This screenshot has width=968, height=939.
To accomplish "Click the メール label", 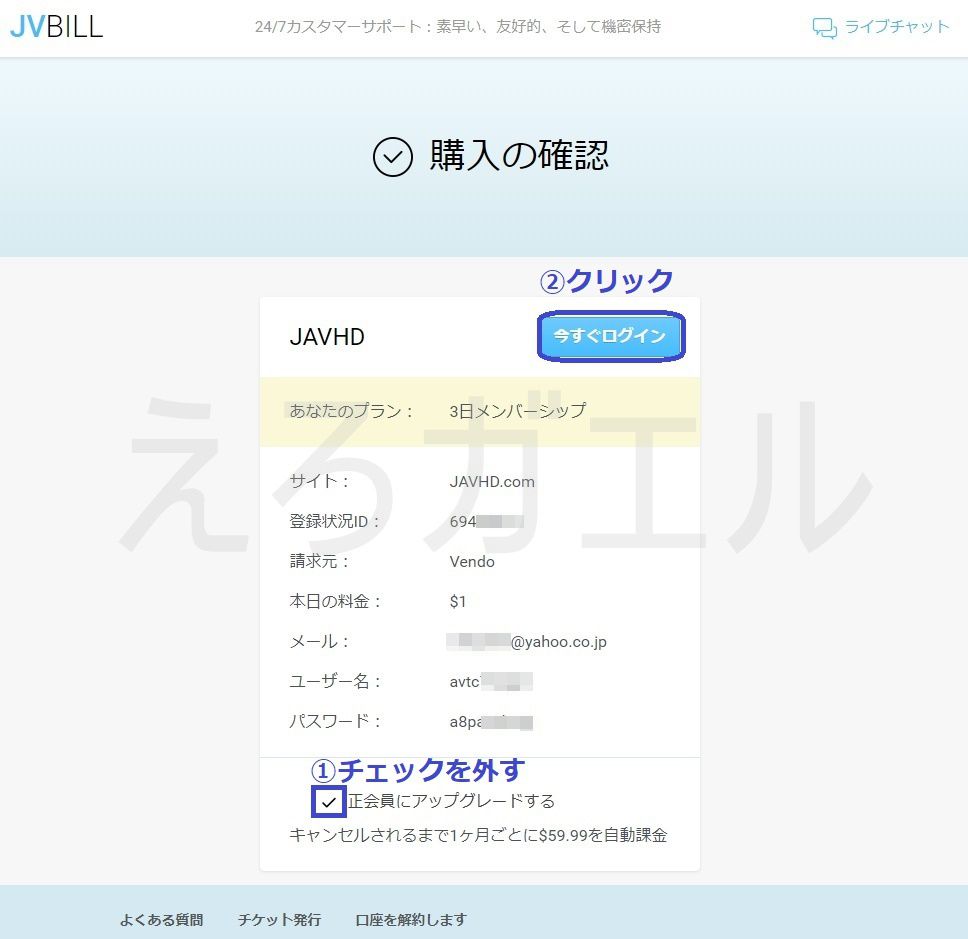I will [x=319, y=641].
